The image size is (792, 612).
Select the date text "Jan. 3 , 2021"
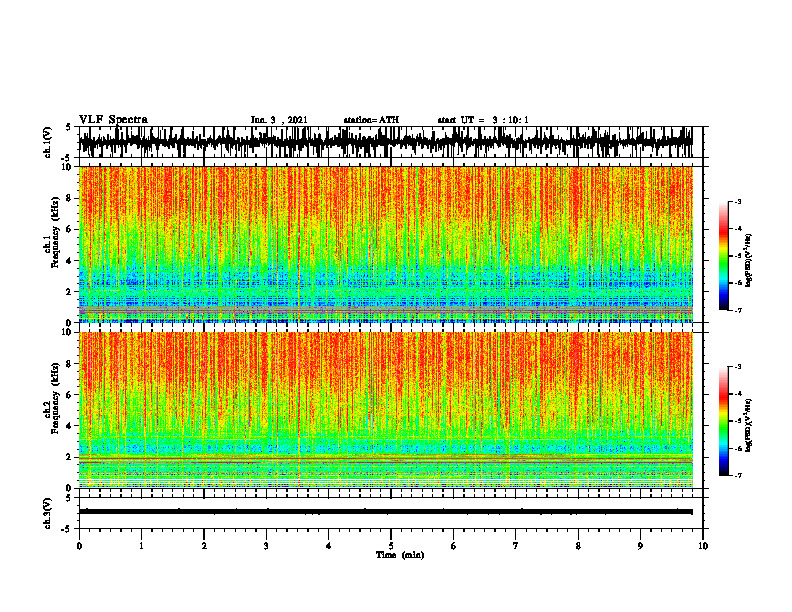(x=279, y=120)
